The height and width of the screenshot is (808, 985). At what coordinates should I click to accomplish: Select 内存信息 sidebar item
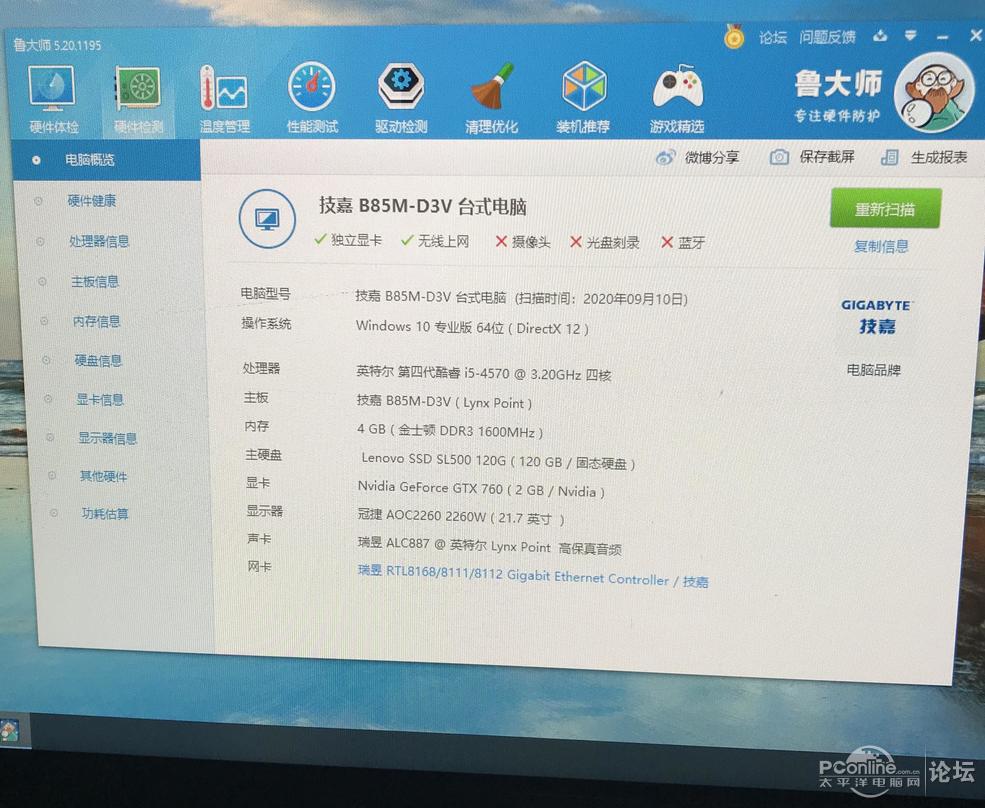tap(96, 322)
